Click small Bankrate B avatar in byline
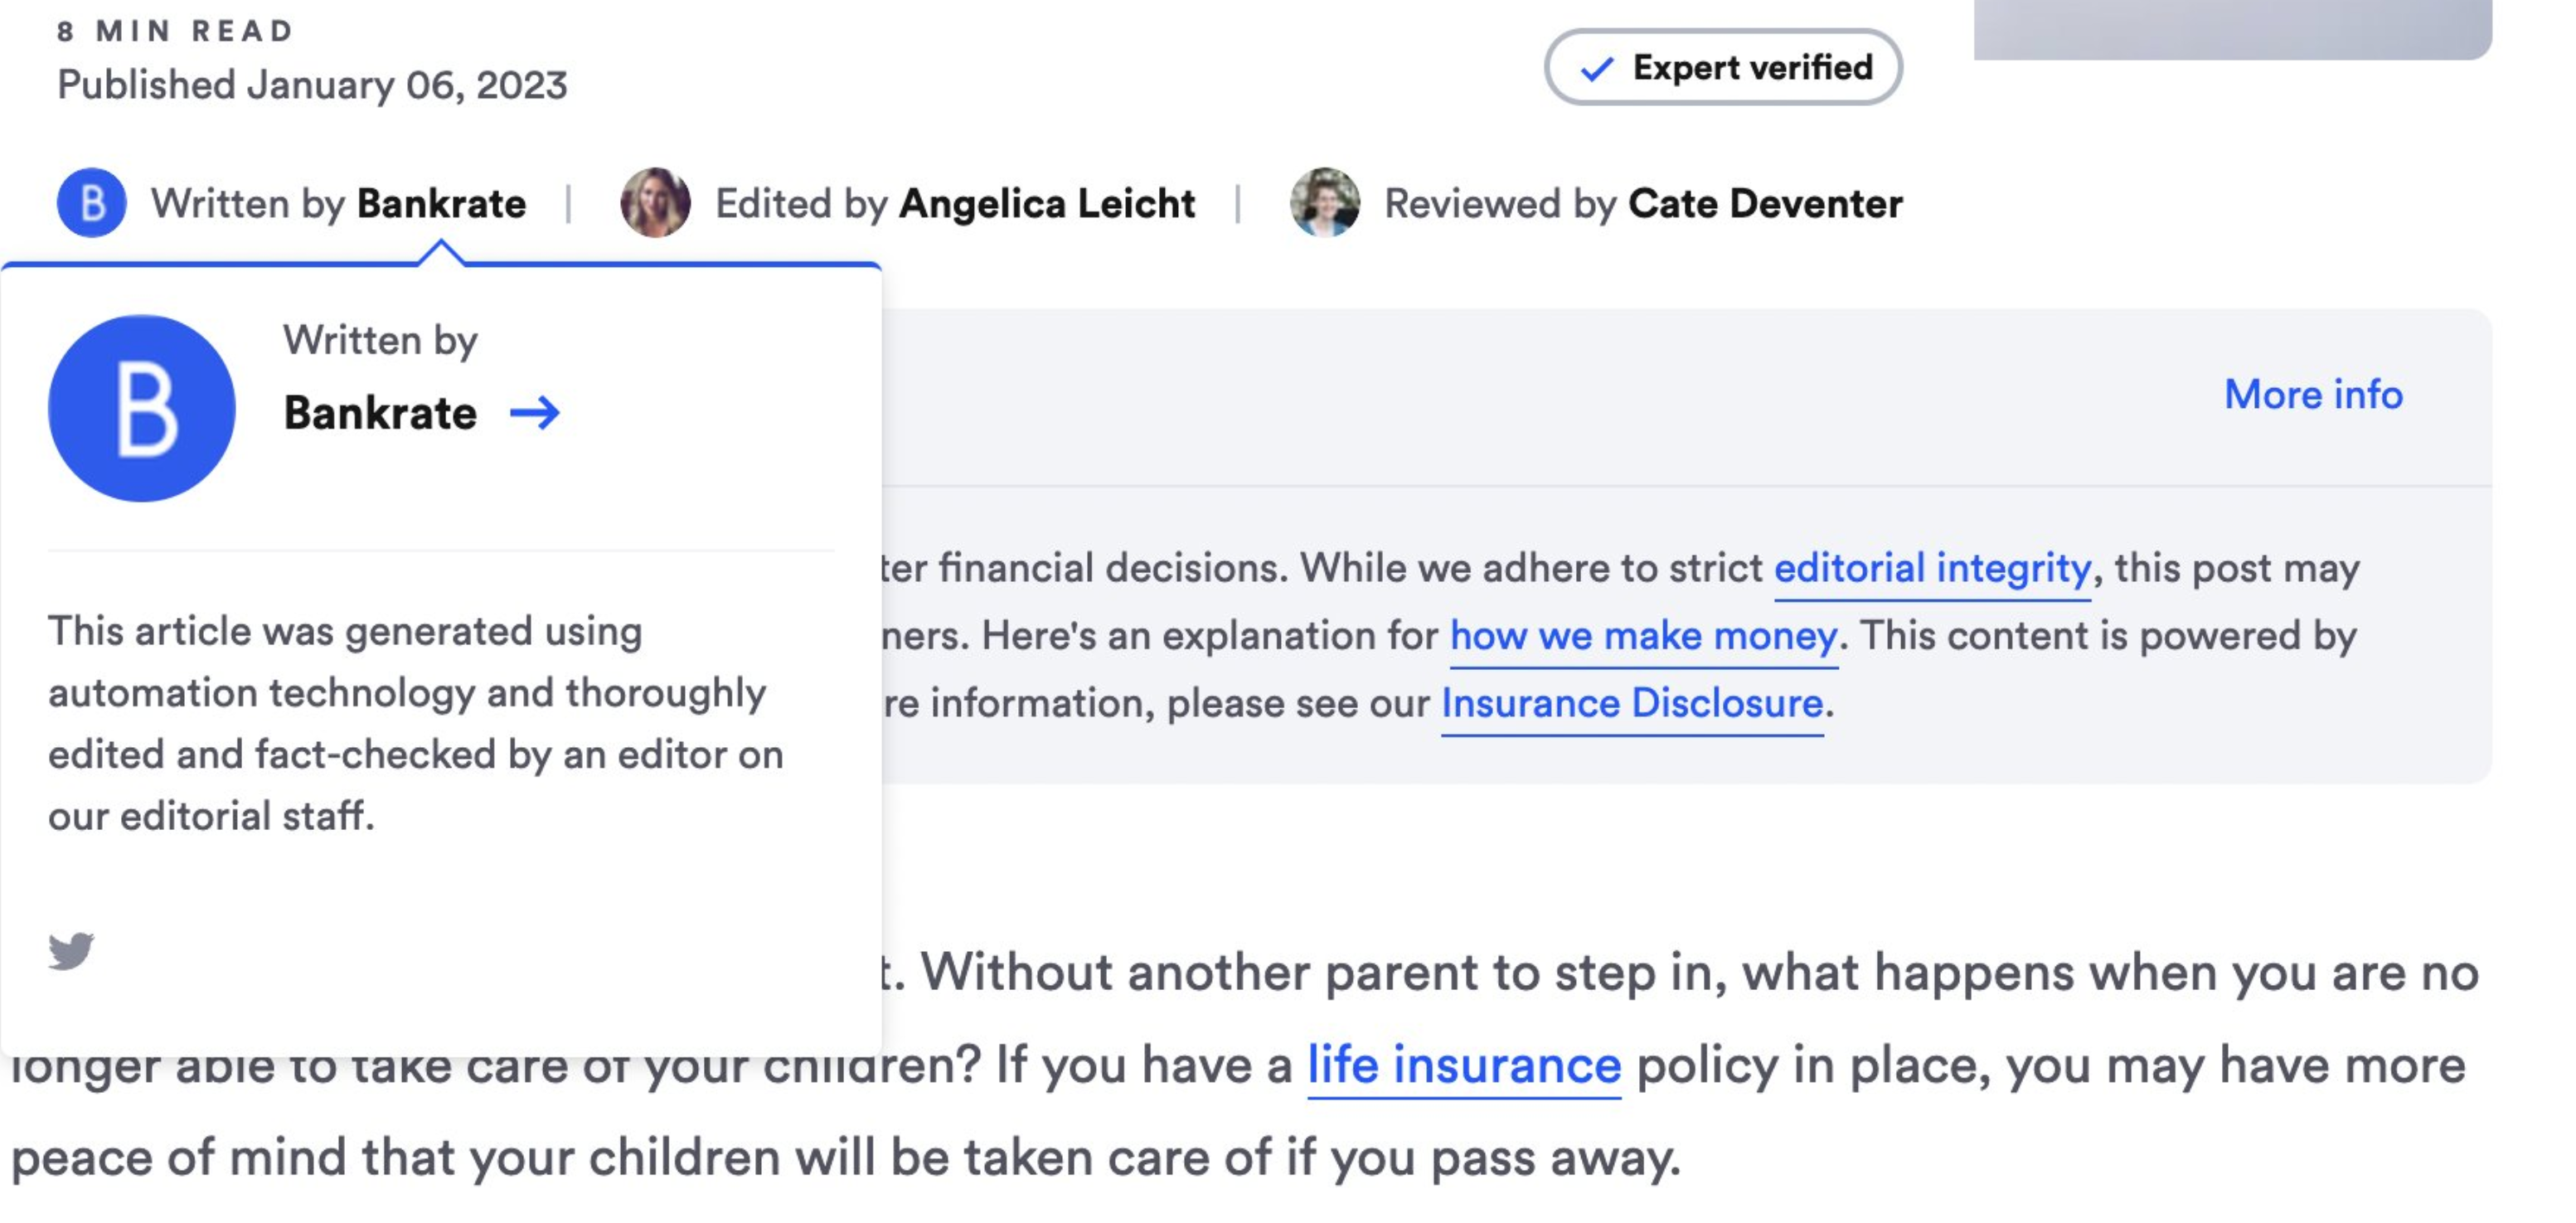This screenshot has height=1223, width=2576. click(91, 203)
